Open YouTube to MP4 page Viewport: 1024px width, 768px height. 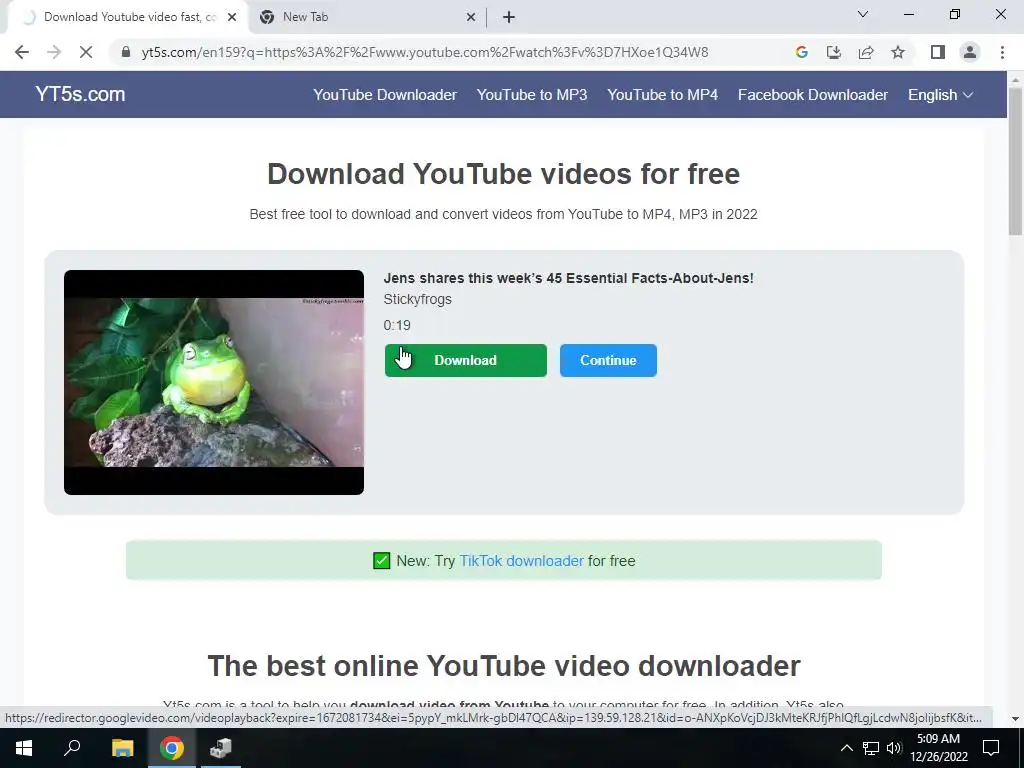[662, 95]
